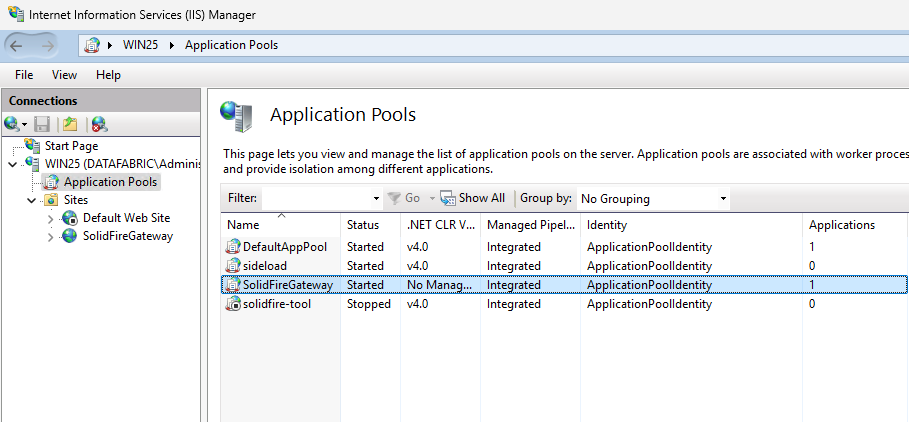Collapse the Sites tree node
The image size is (909, 422).
click(32, 201)
